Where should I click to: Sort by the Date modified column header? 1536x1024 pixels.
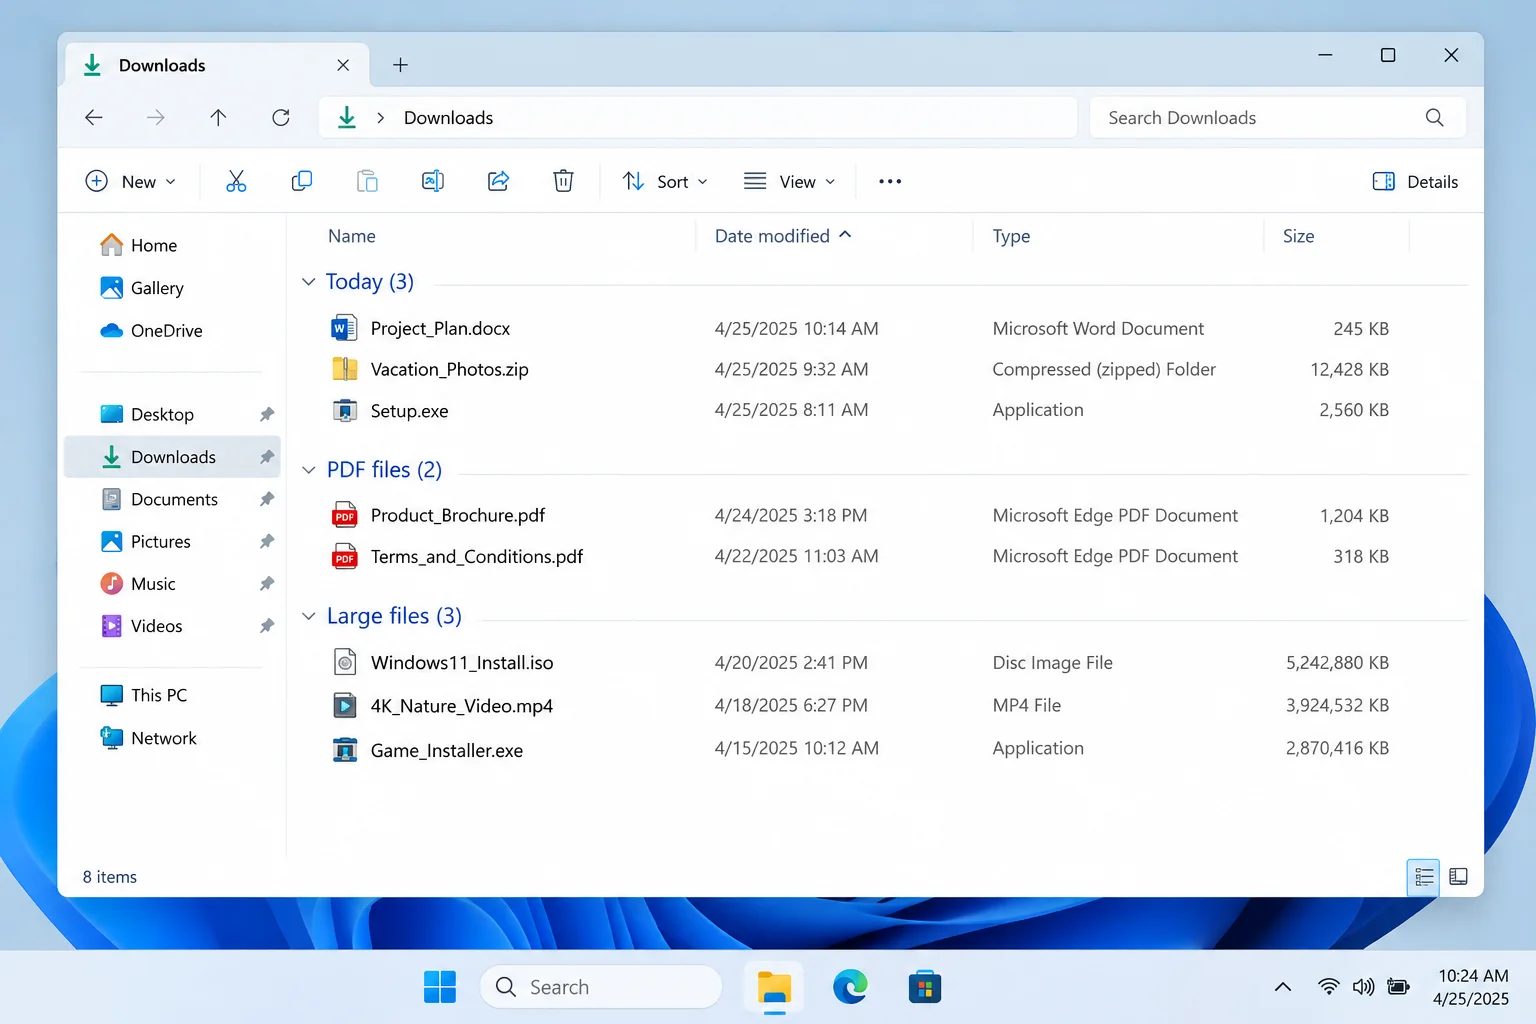pyautogui.click(x=783, y=236)
